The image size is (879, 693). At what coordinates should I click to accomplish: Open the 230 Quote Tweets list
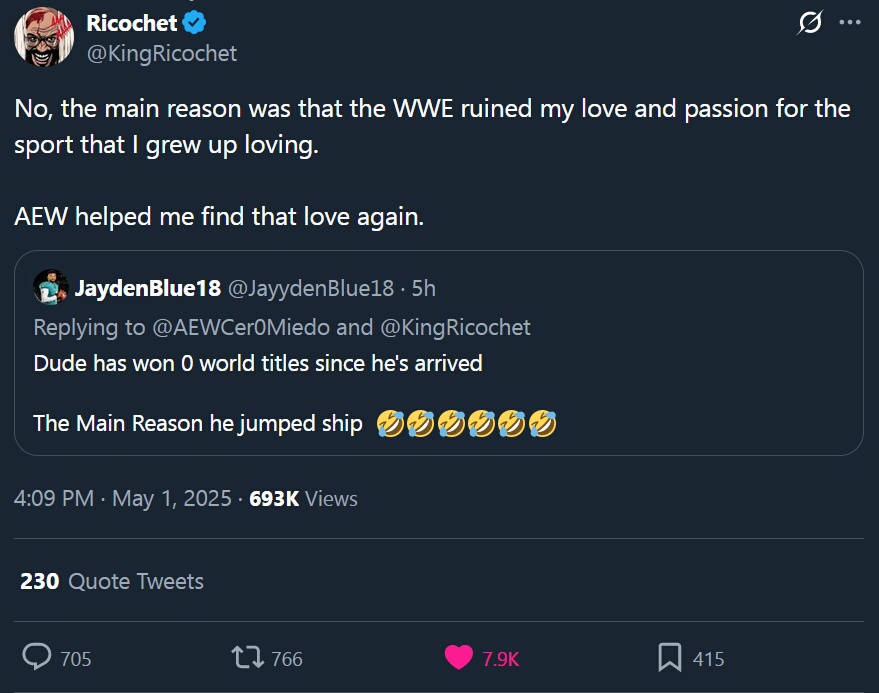click(112, 581)
